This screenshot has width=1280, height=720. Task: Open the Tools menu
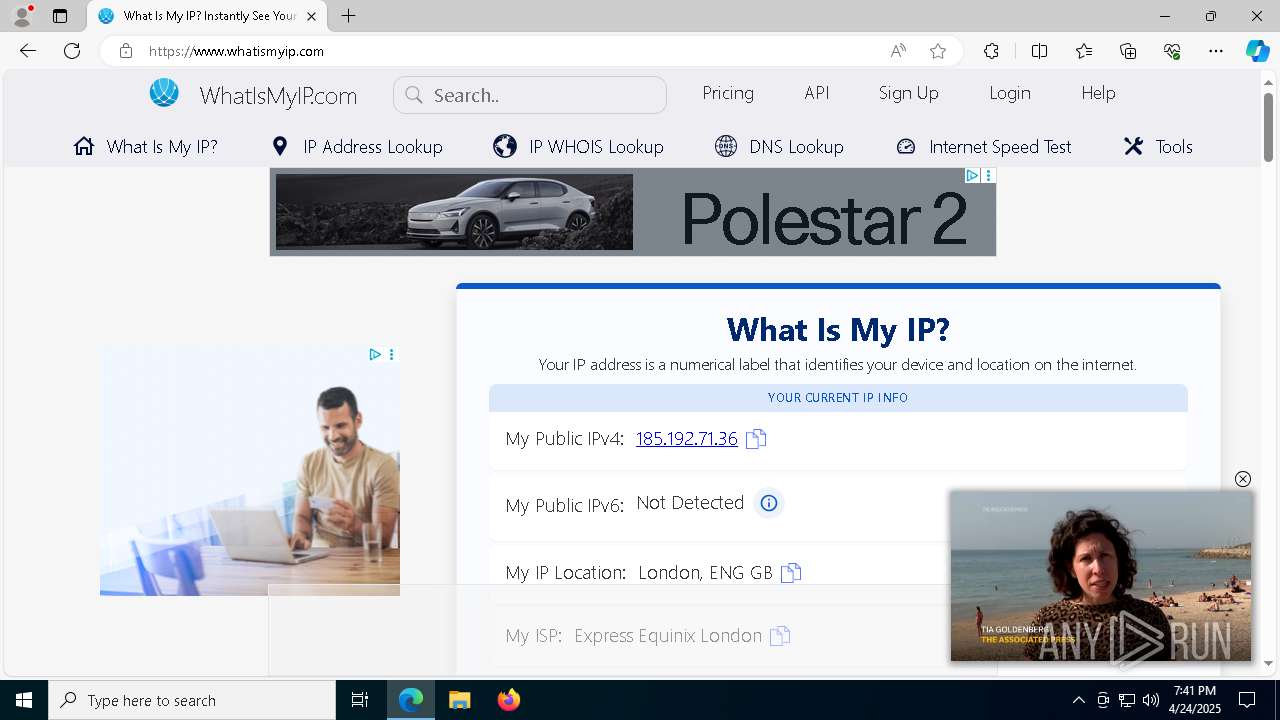(1158, 146)
